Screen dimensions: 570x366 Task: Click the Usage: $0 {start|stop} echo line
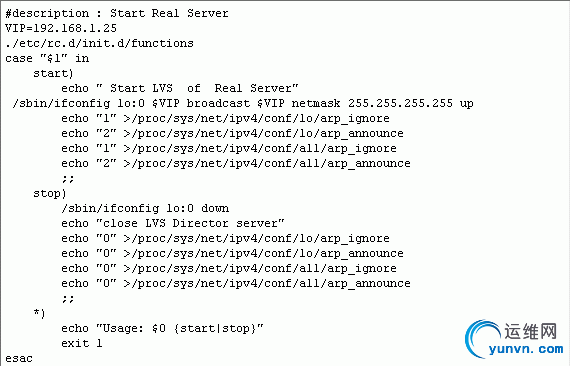pyautogui.click(x=162, y=329)
